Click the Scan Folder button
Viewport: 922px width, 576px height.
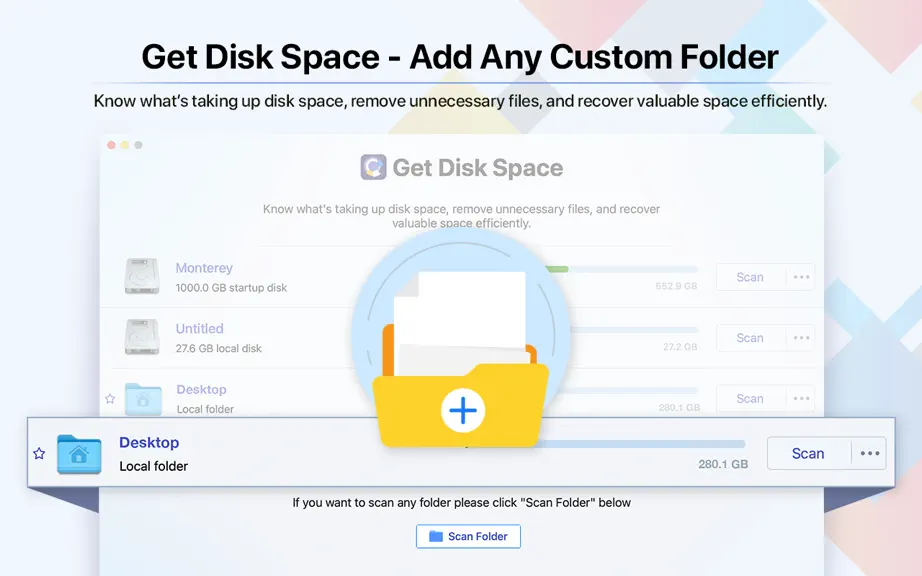(468, 536)
